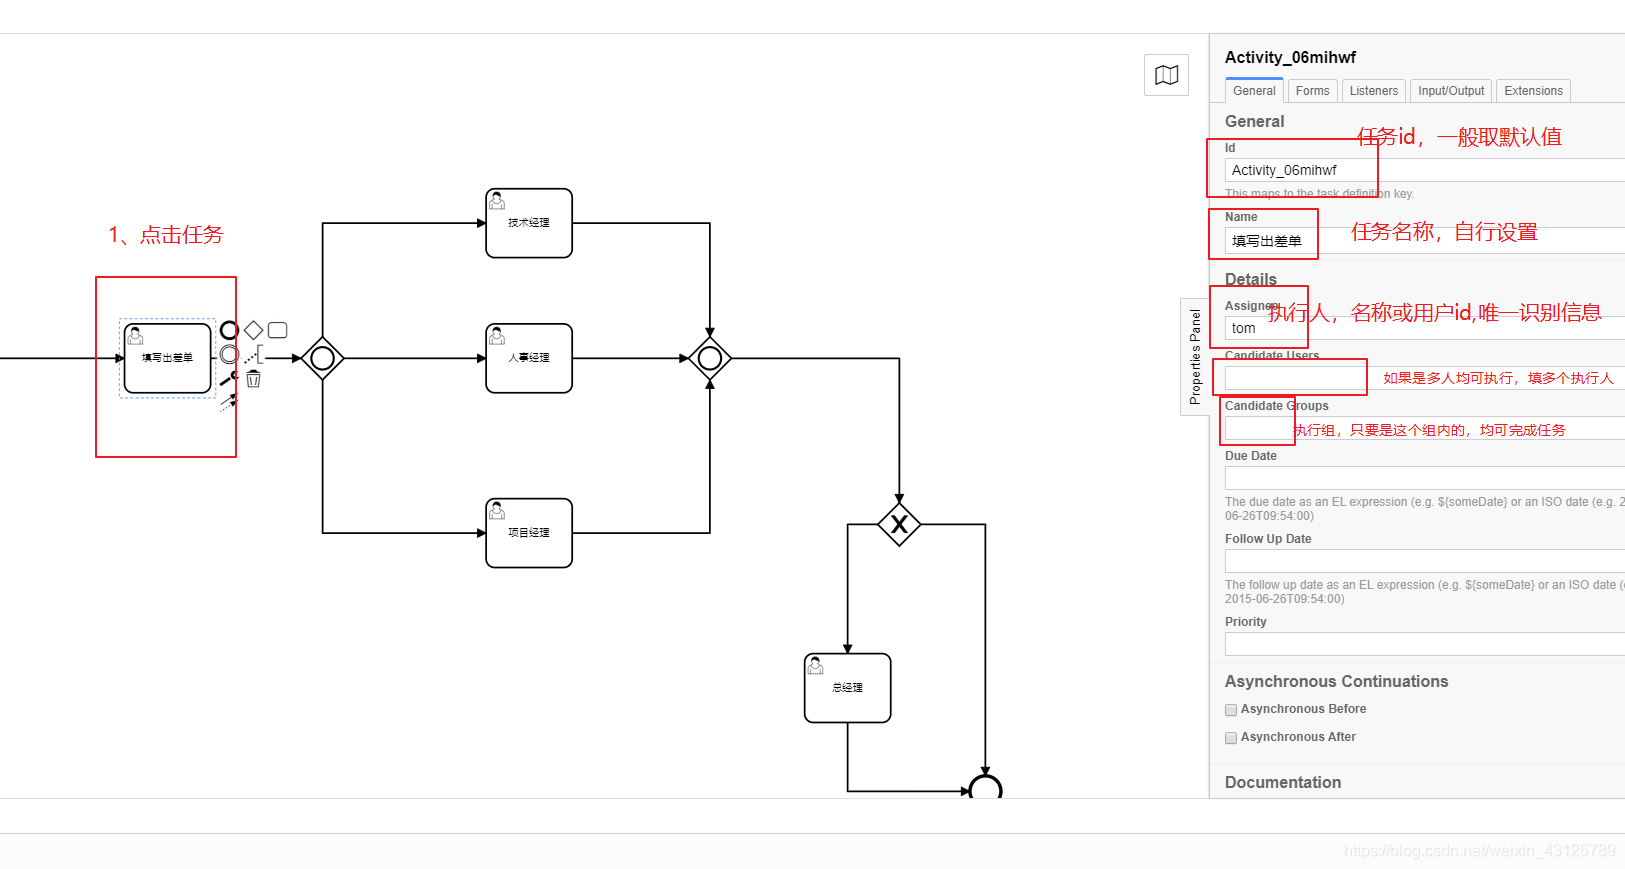Select the end event circle at bottom
The image size is (1625, 869).
click(985, 787)
